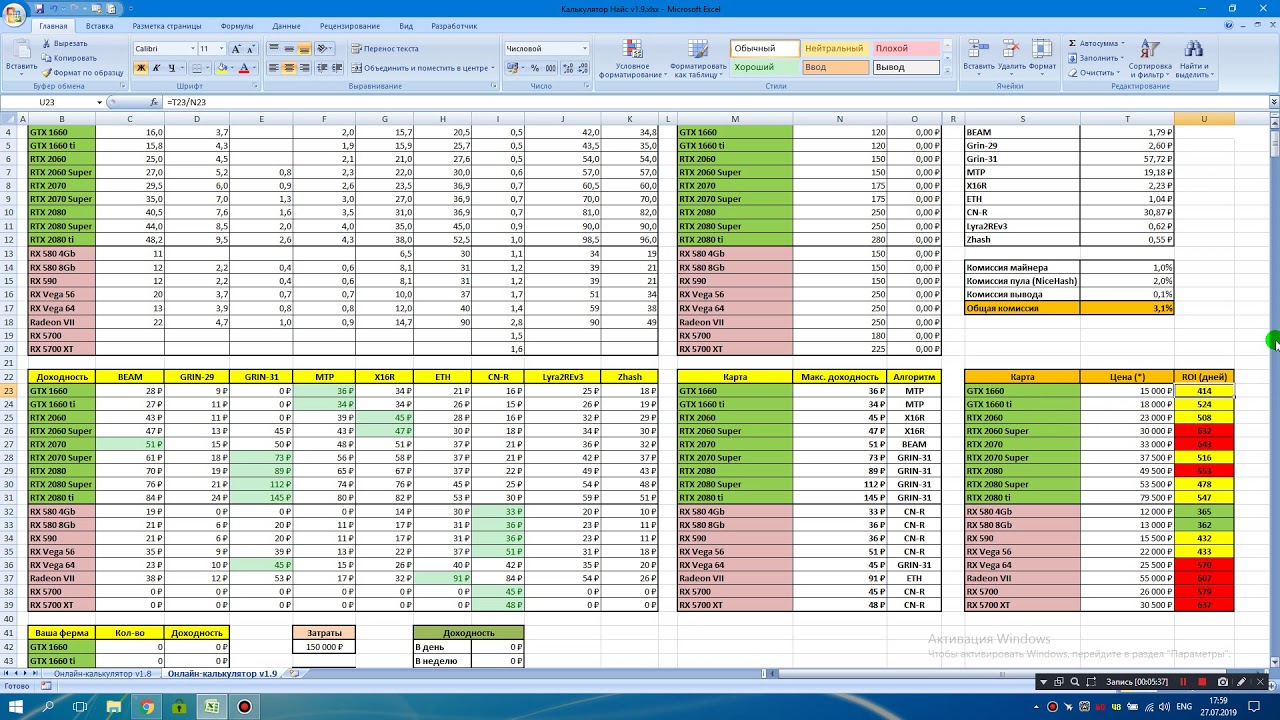Undo the last action
Screen dimensions: 1280x720
point(53,8)
